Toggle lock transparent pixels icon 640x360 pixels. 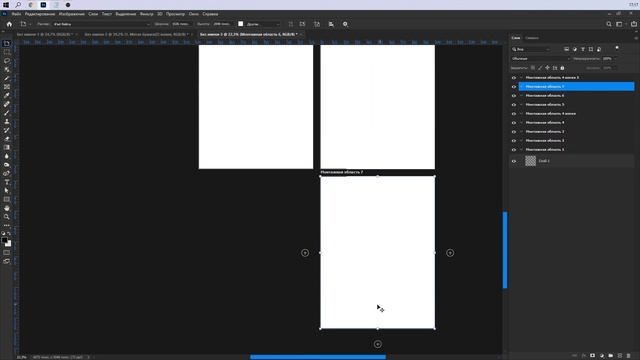point(533,68)
